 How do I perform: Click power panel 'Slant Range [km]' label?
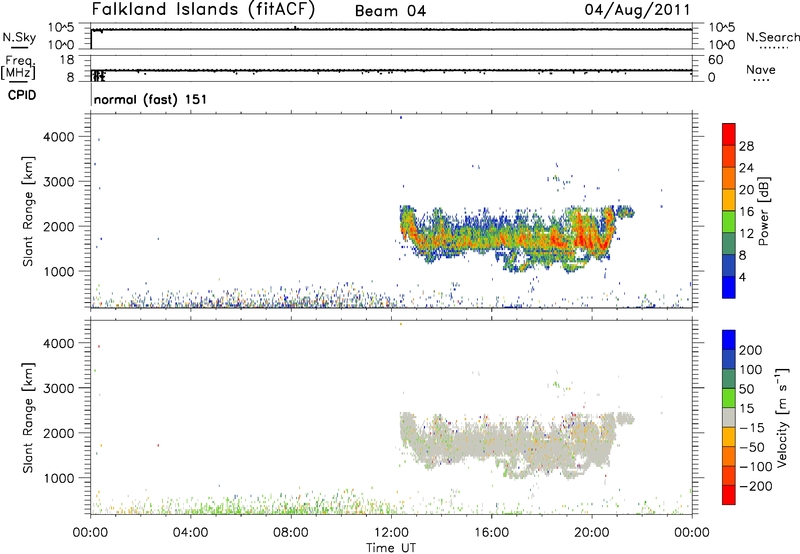pos(28,211)
